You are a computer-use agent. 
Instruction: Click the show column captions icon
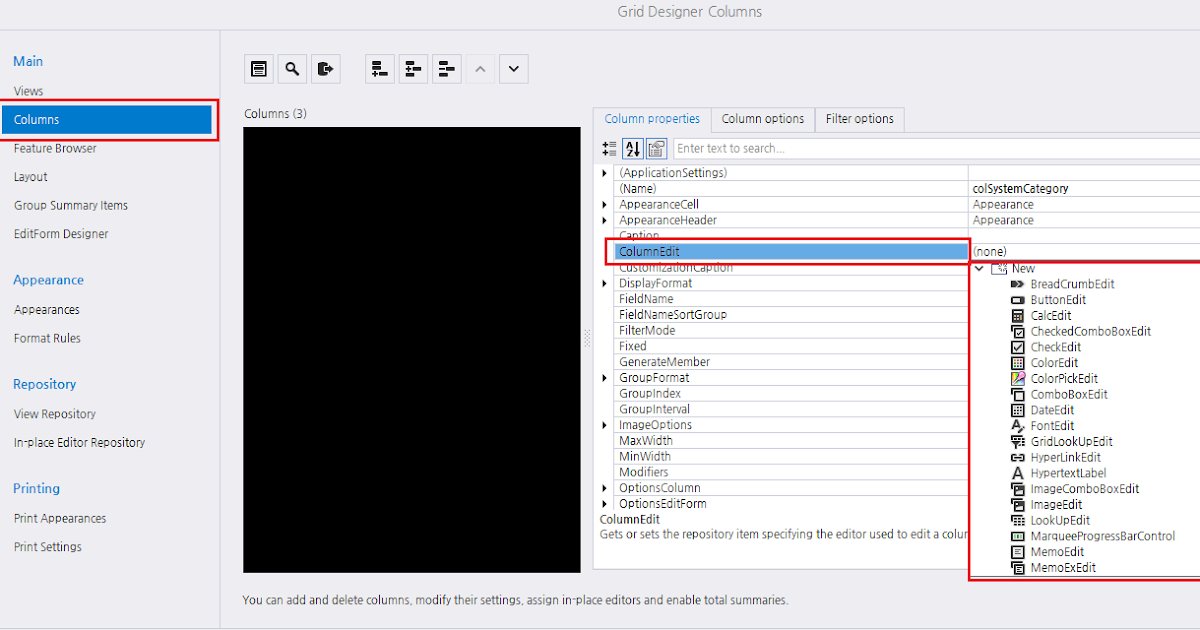tap(259, 68)
